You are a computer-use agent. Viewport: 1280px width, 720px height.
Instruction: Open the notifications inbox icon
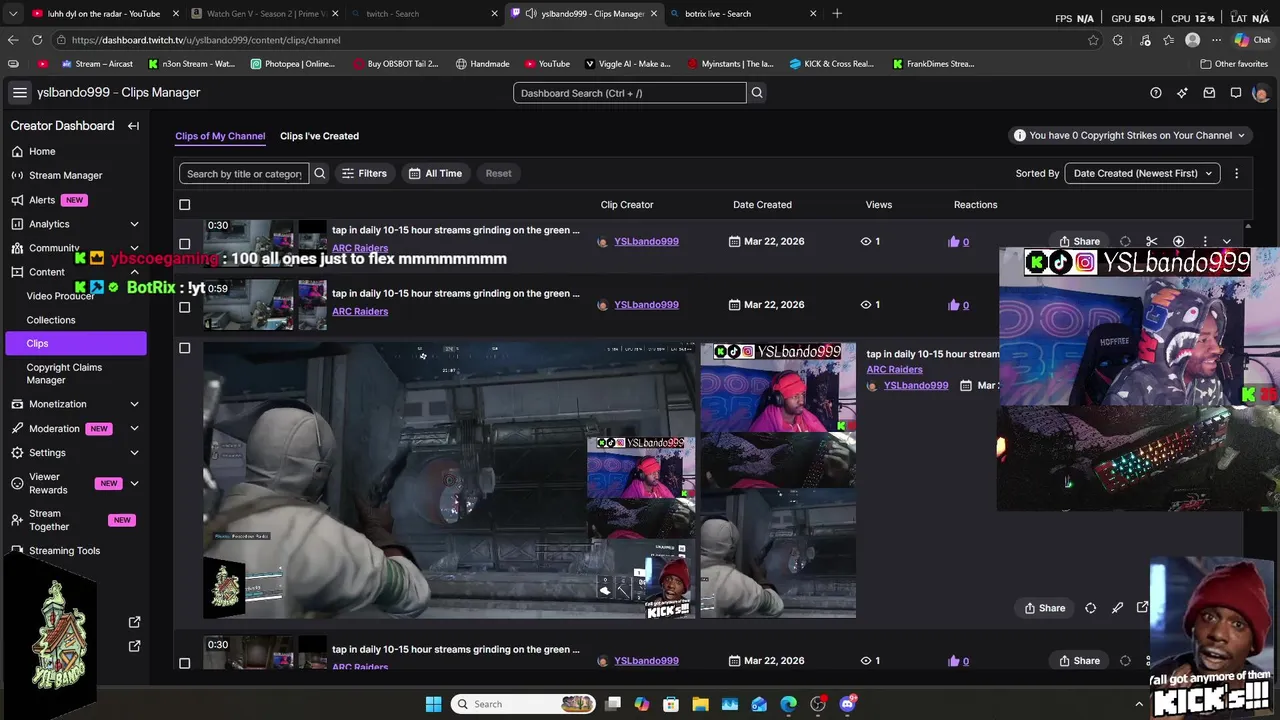click(x=1209, y=93)
